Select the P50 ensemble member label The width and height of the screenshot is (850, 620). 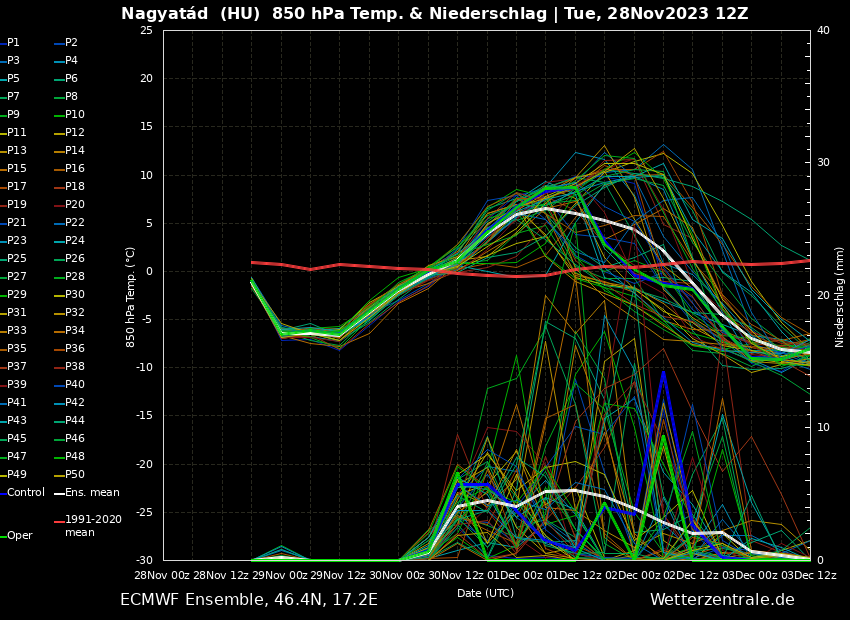pyautogui.click(x=75, y=475)
